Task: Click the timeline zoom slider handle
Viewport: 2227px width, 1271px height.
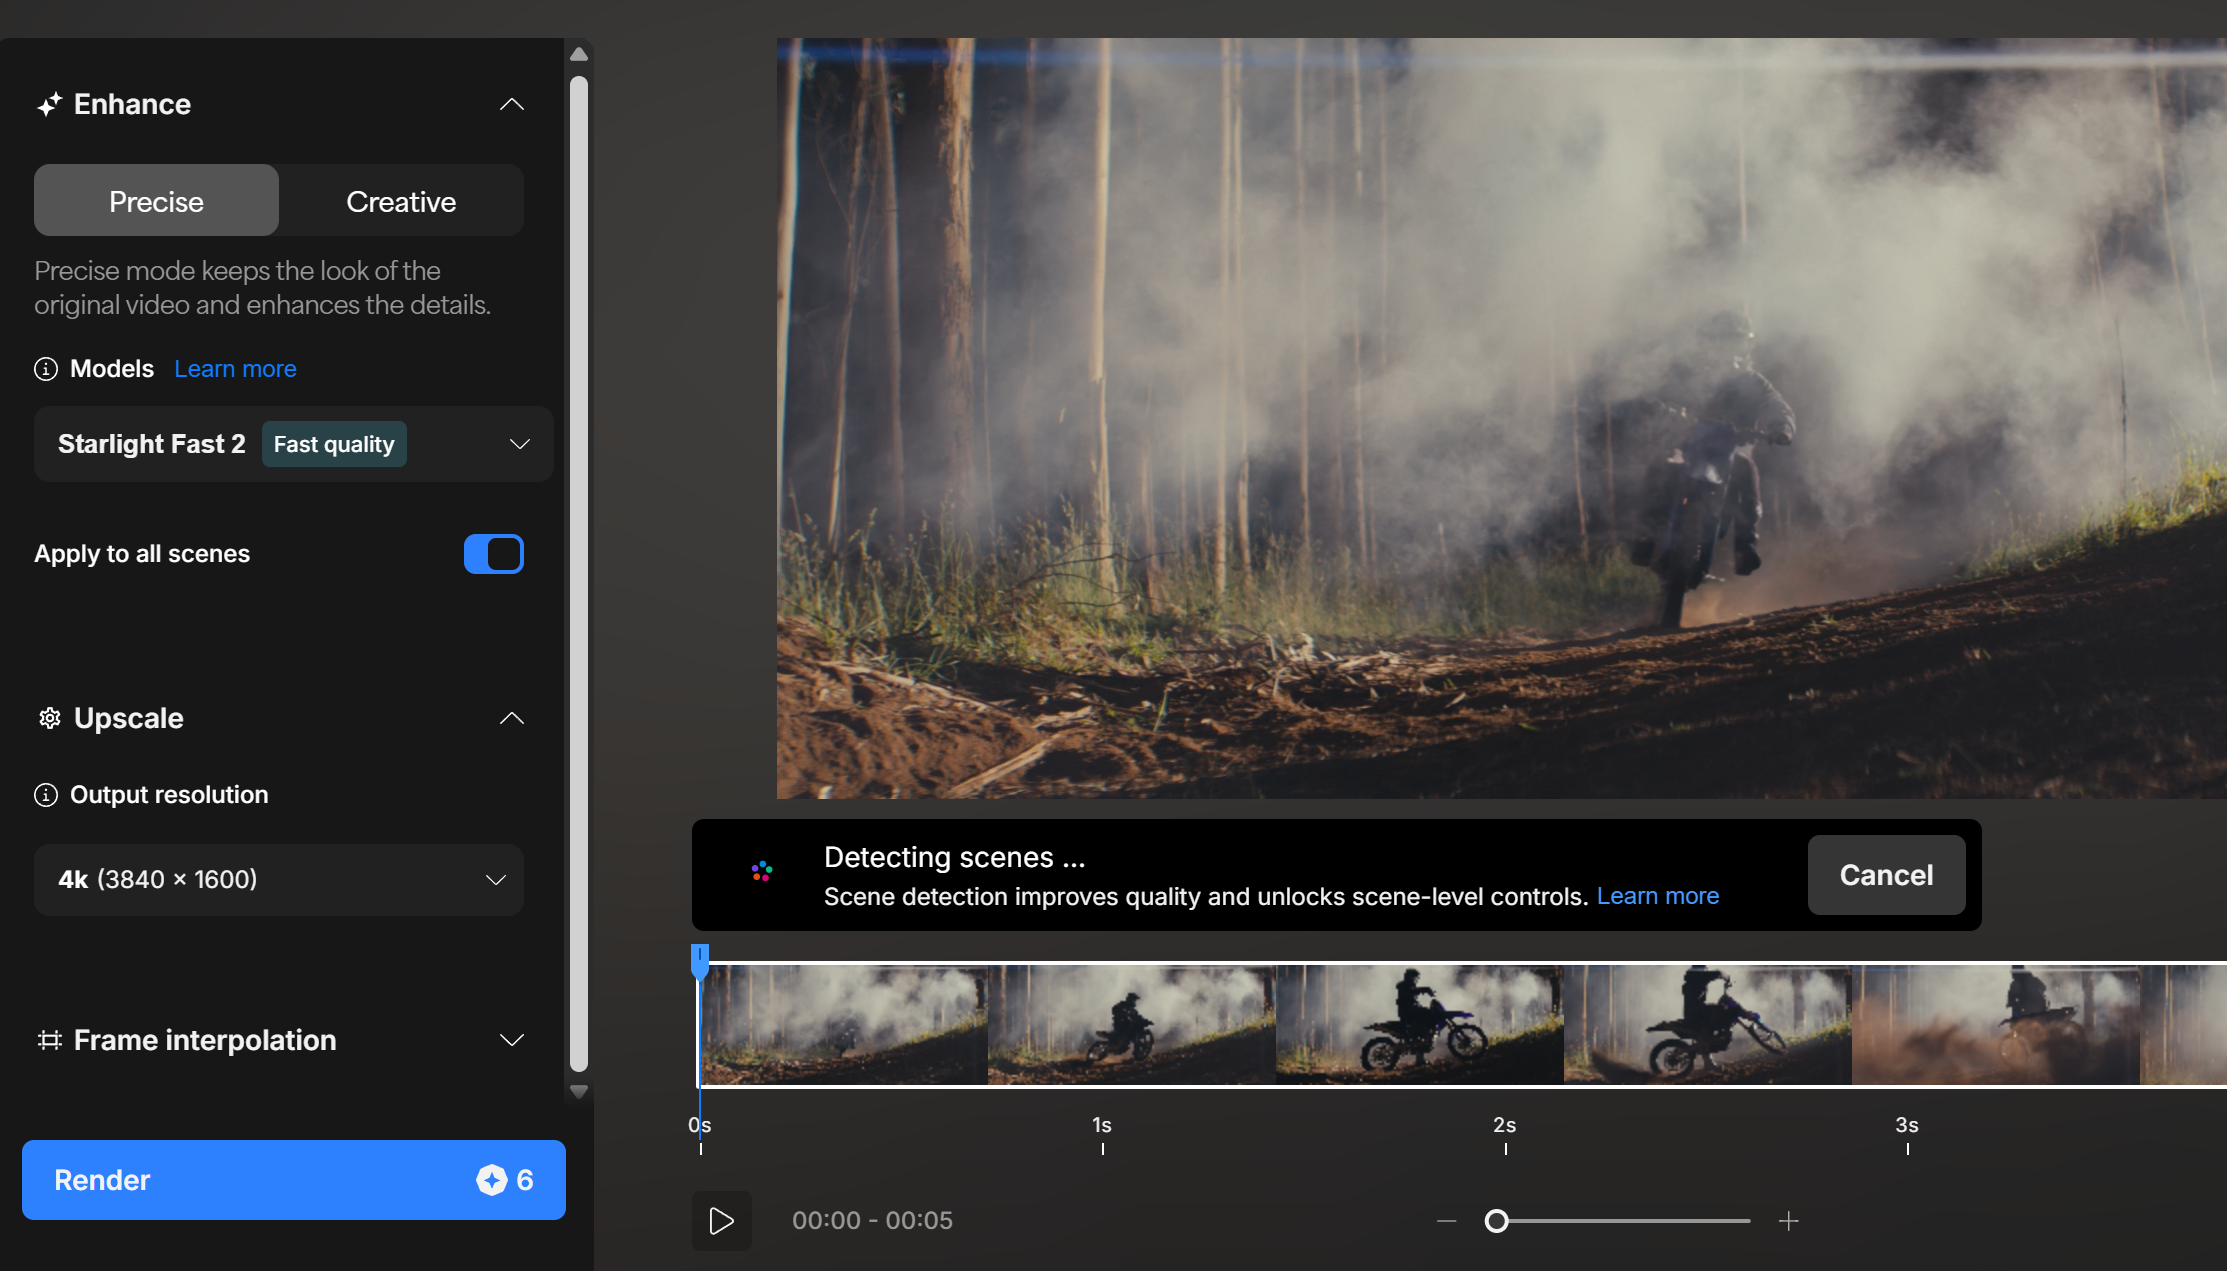Action: coord(1496,1221)
